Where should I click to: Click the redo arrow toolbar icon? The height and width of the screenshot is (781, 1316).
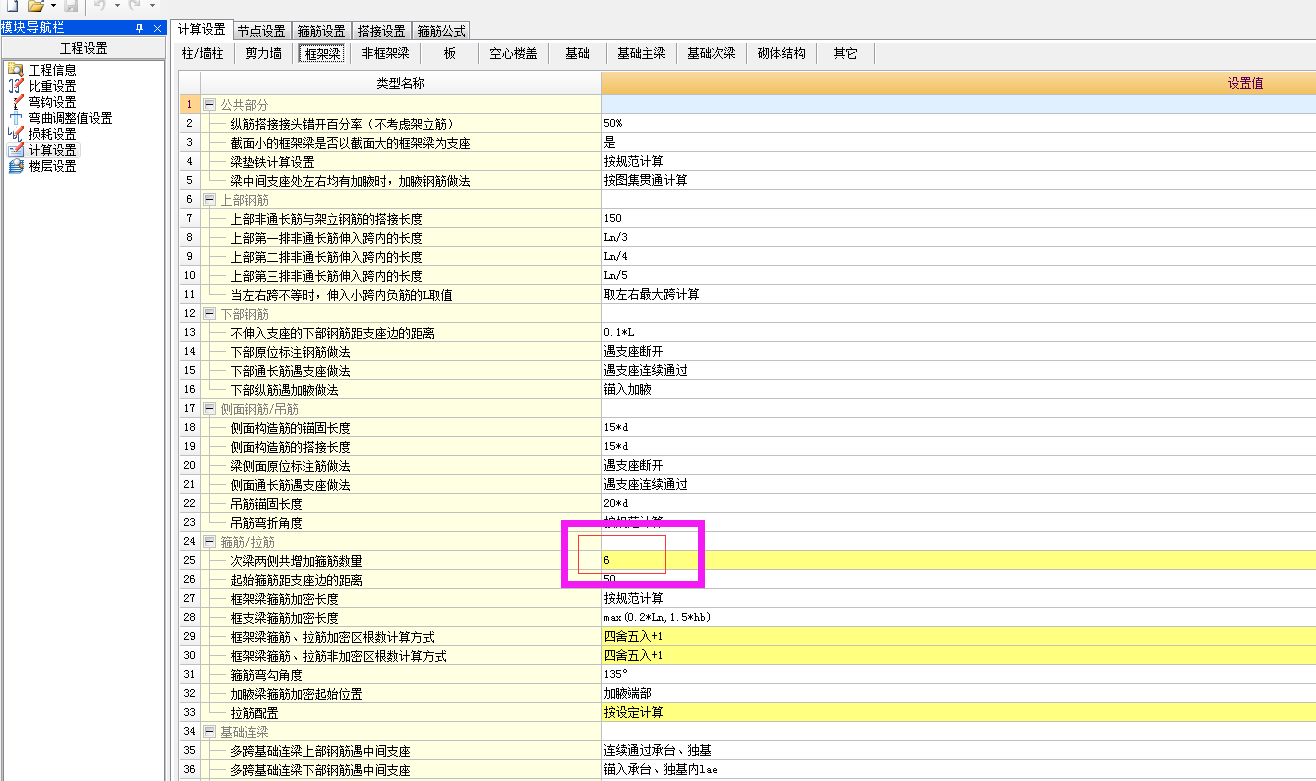point(135,6)
